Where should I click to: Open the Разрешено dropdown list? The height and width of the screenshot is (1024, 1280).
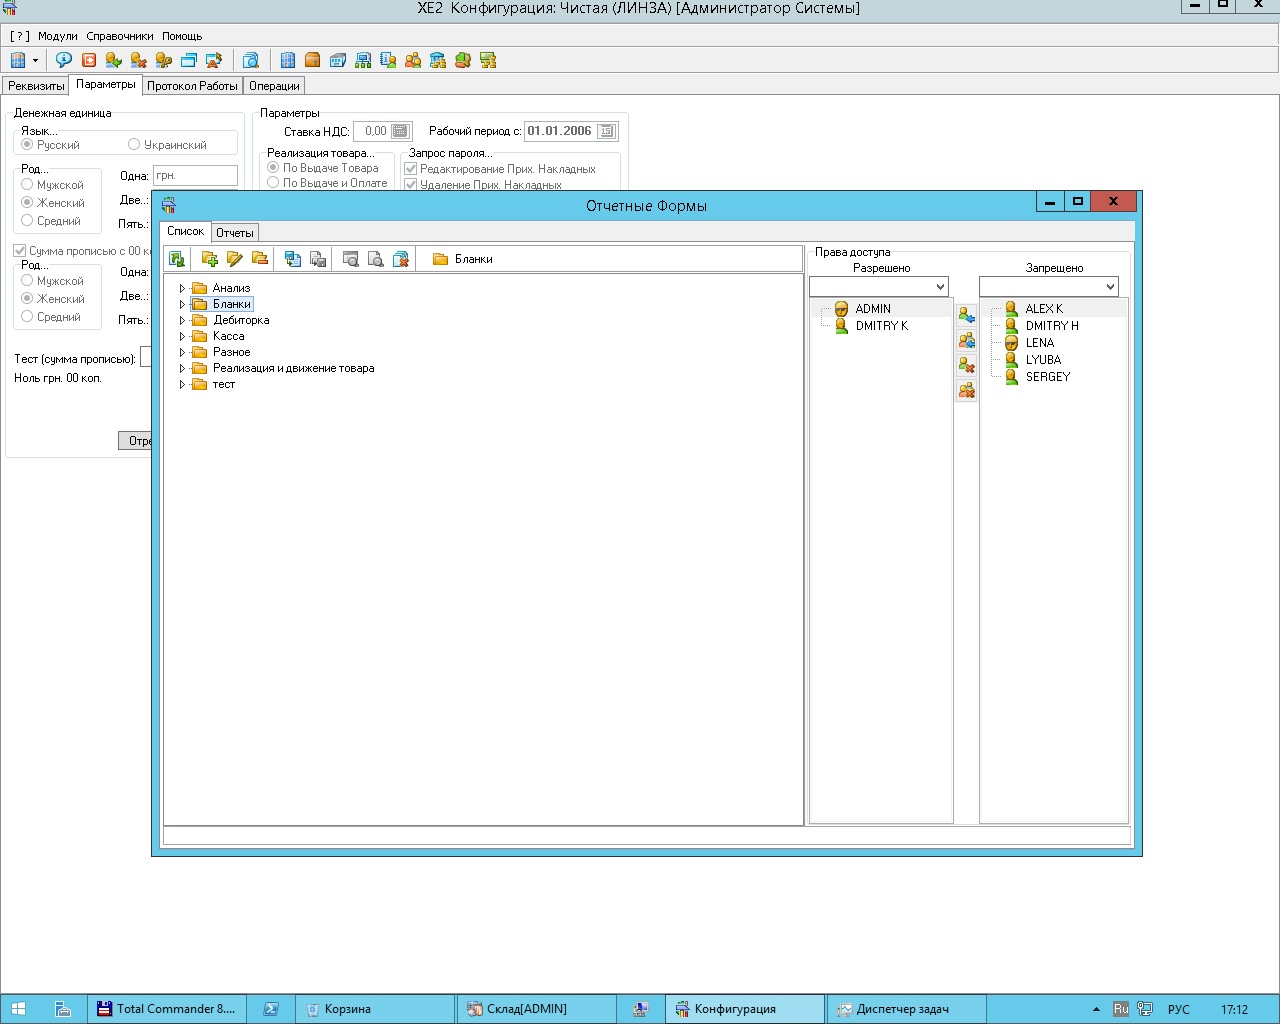940,287
